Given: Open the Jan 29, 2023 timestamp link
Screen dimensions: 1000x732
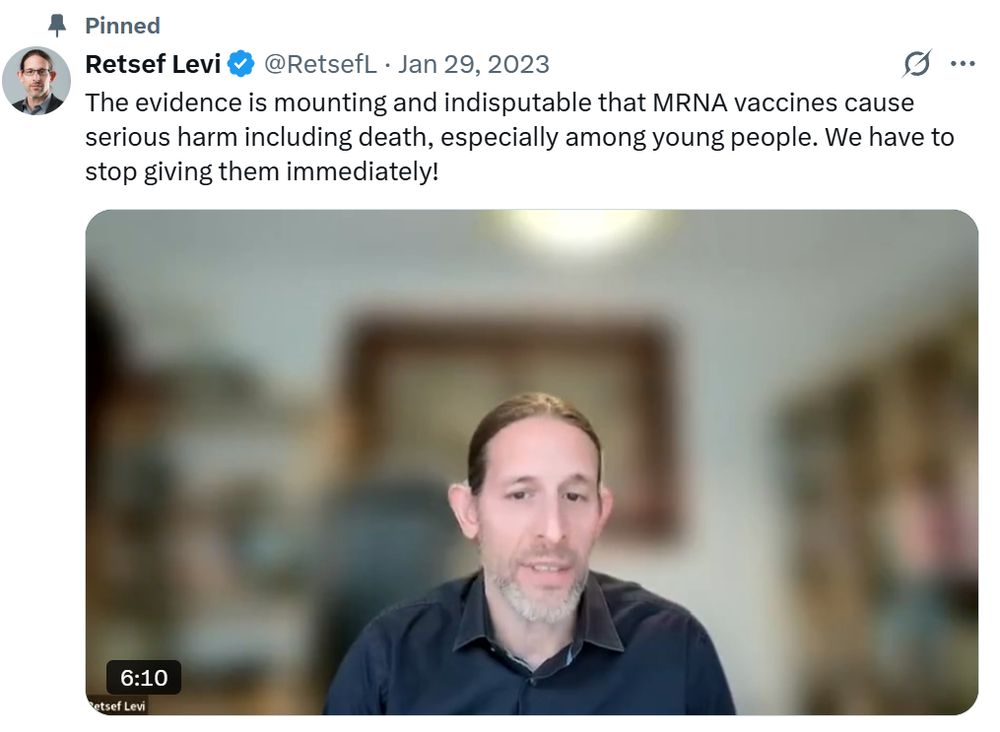Looking at the screenshot, I should (x=474, y=64).
